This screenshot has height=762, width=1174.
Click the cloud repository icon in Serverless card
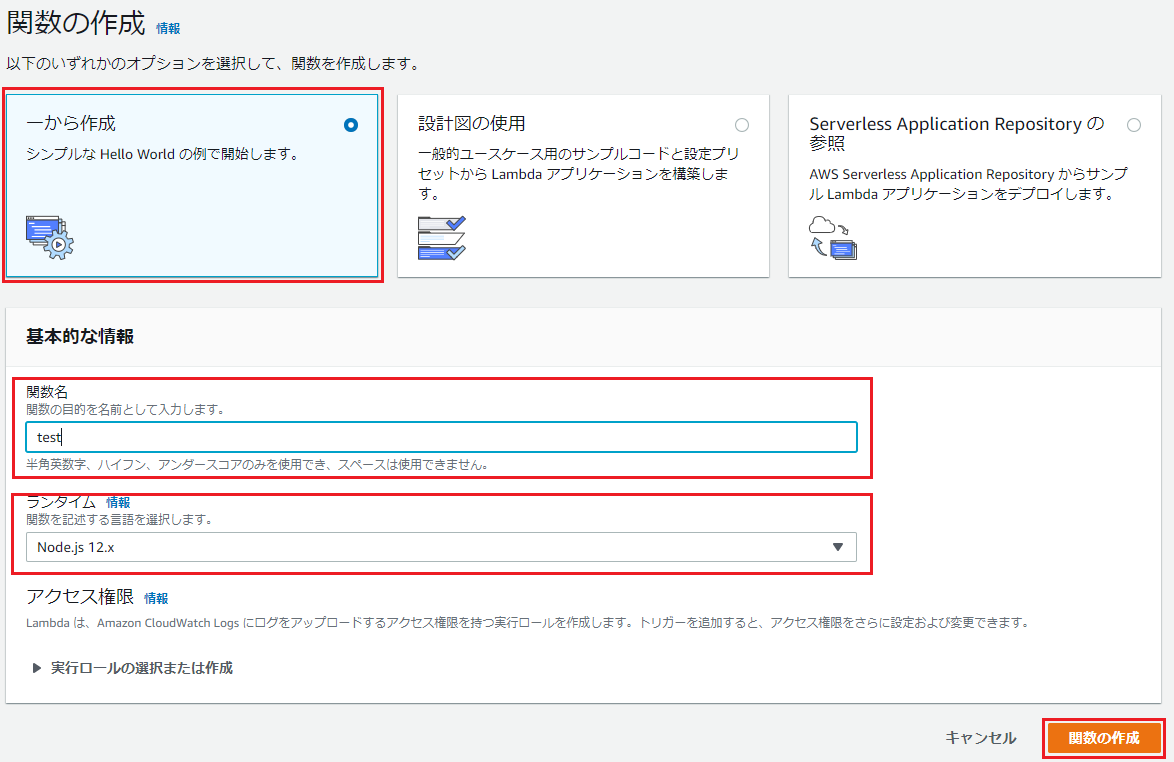point(833,237)
